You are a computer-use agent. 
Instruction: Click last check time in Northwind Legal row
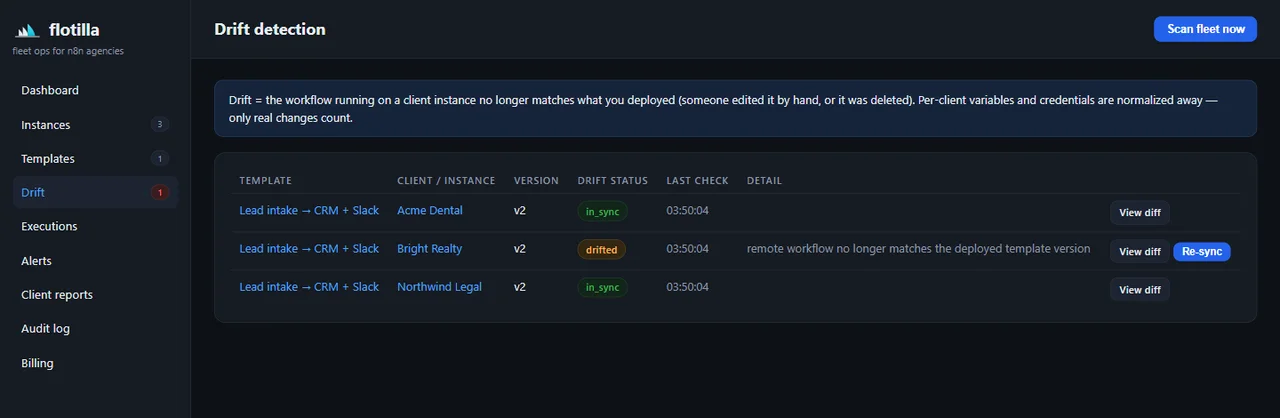coord(688,287)
